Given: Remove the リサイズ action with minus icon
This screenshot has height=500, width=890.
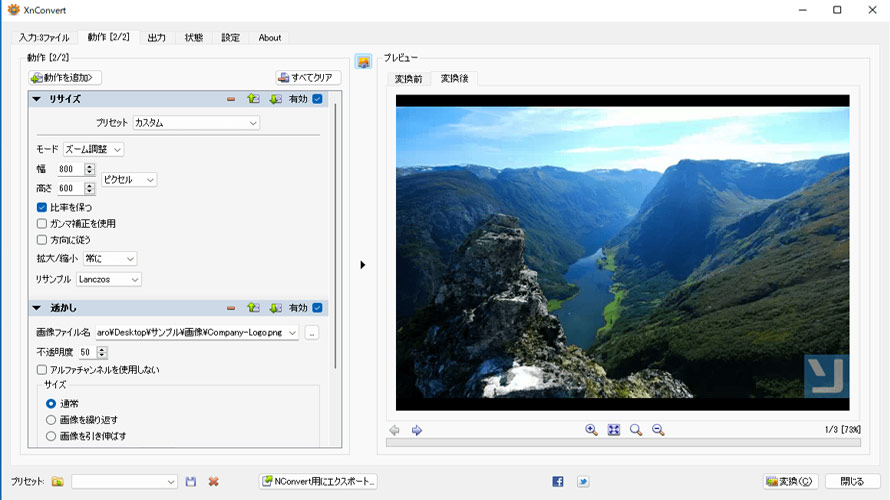Looking at the screenshot, I should click(231, 99).
